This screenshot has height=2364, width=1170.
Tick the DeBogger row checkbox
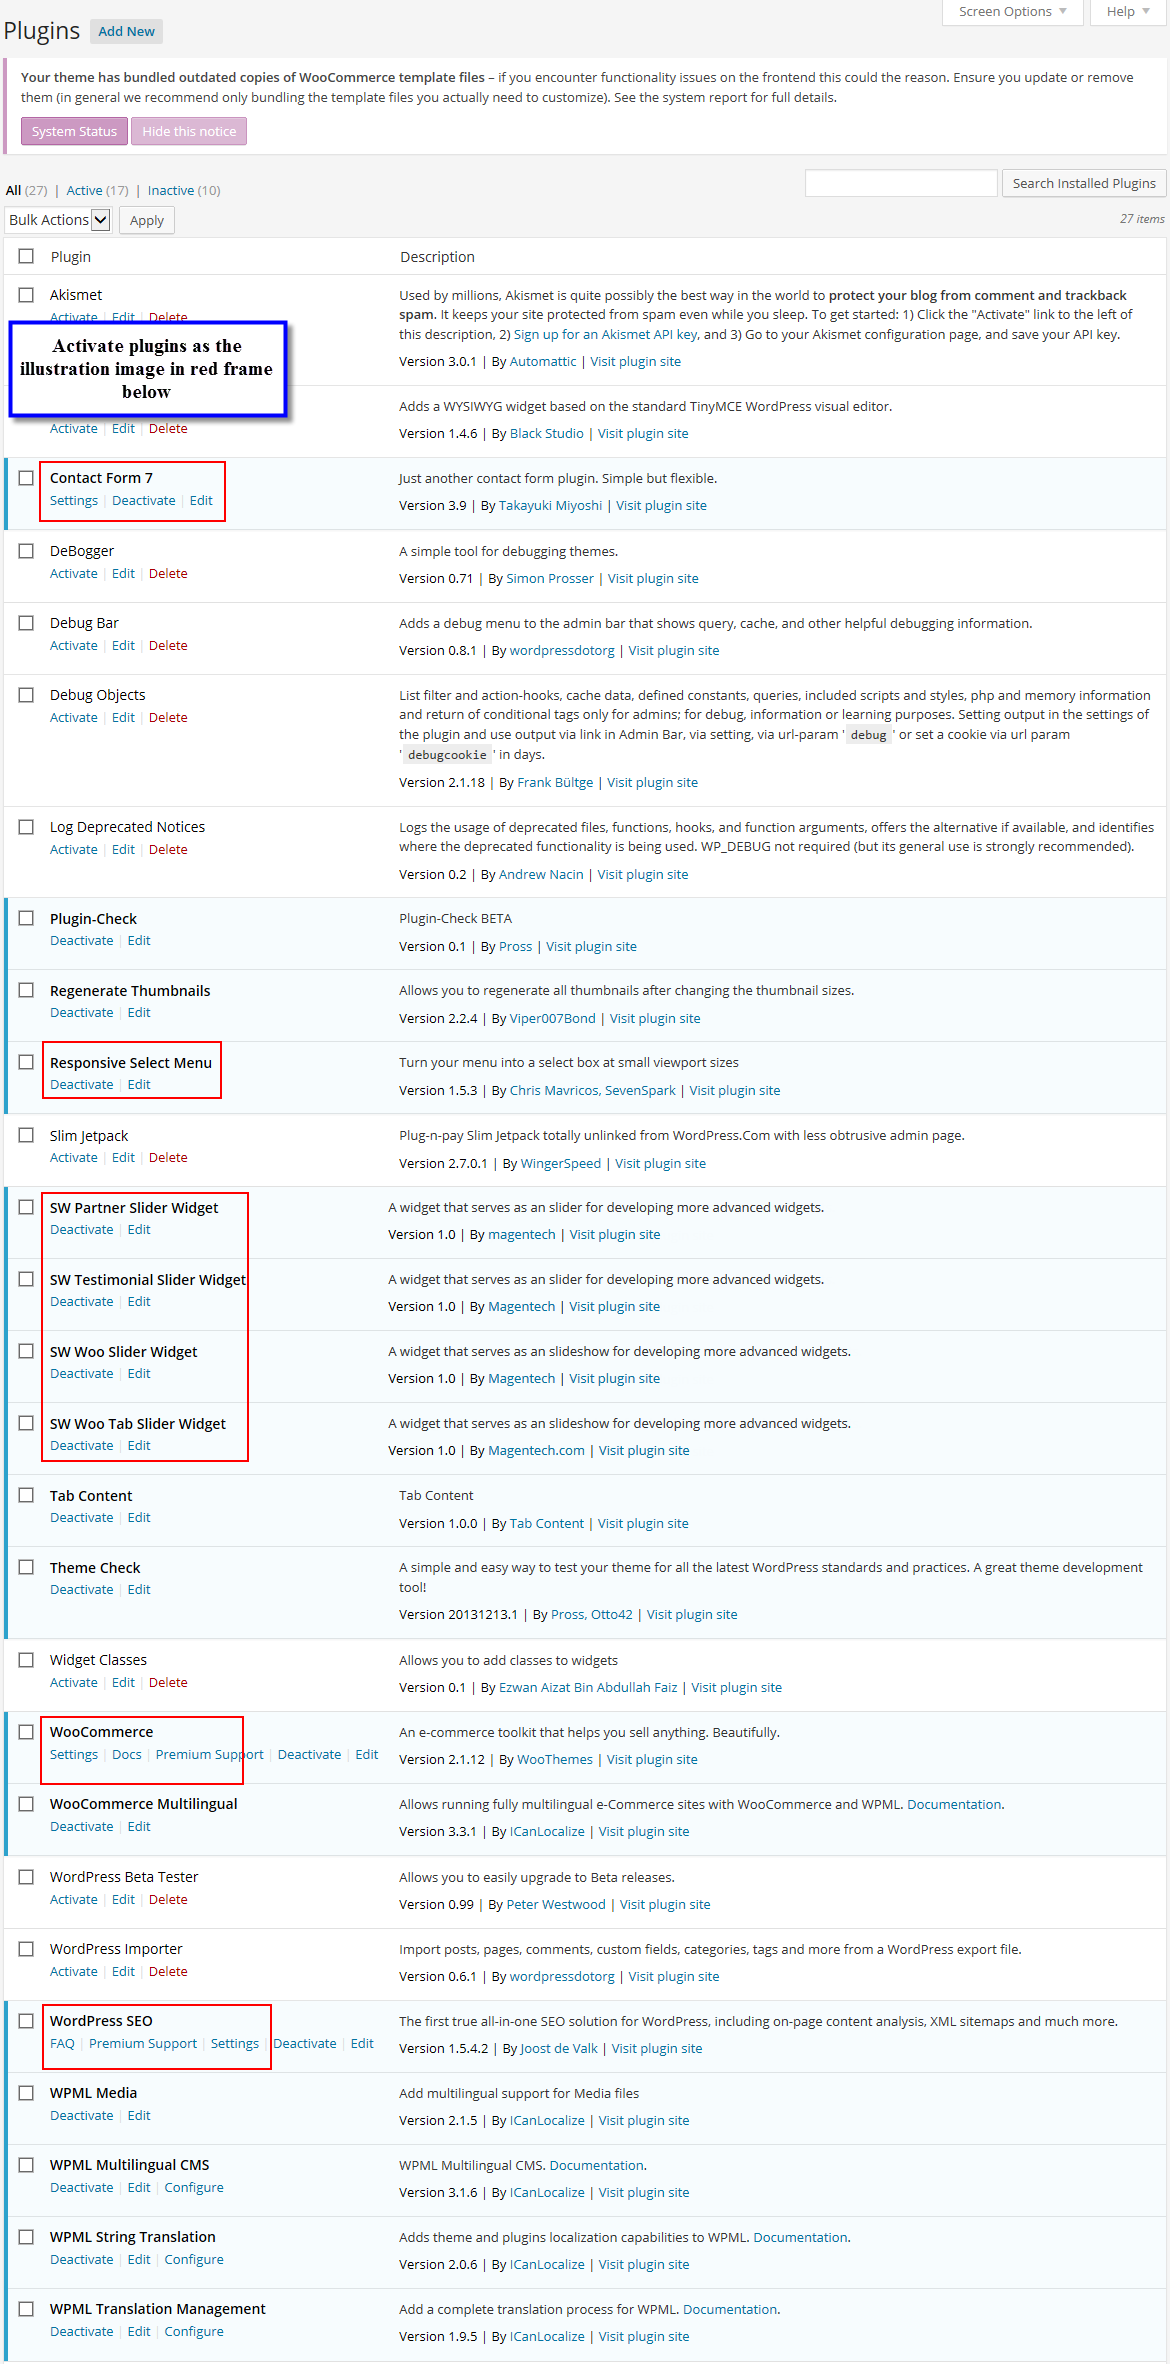pyautogui.click(x=26, y=551)
